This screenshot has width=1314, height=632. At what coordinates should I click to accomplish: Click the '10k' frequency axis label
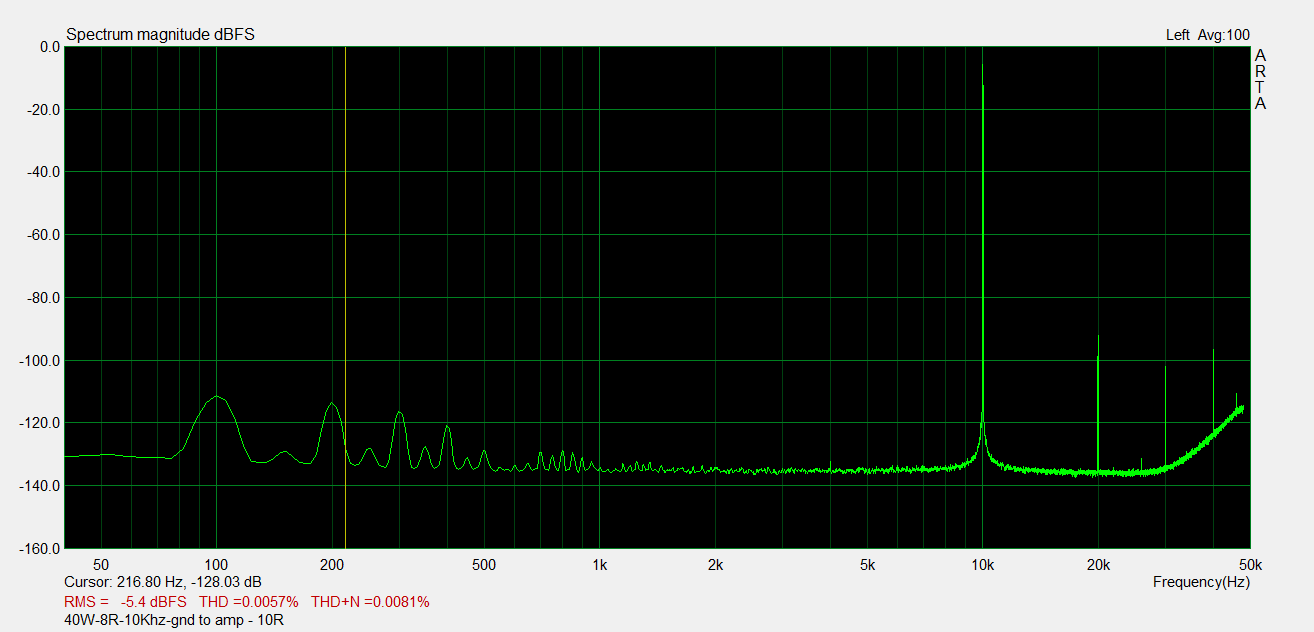tap(982, 564)
